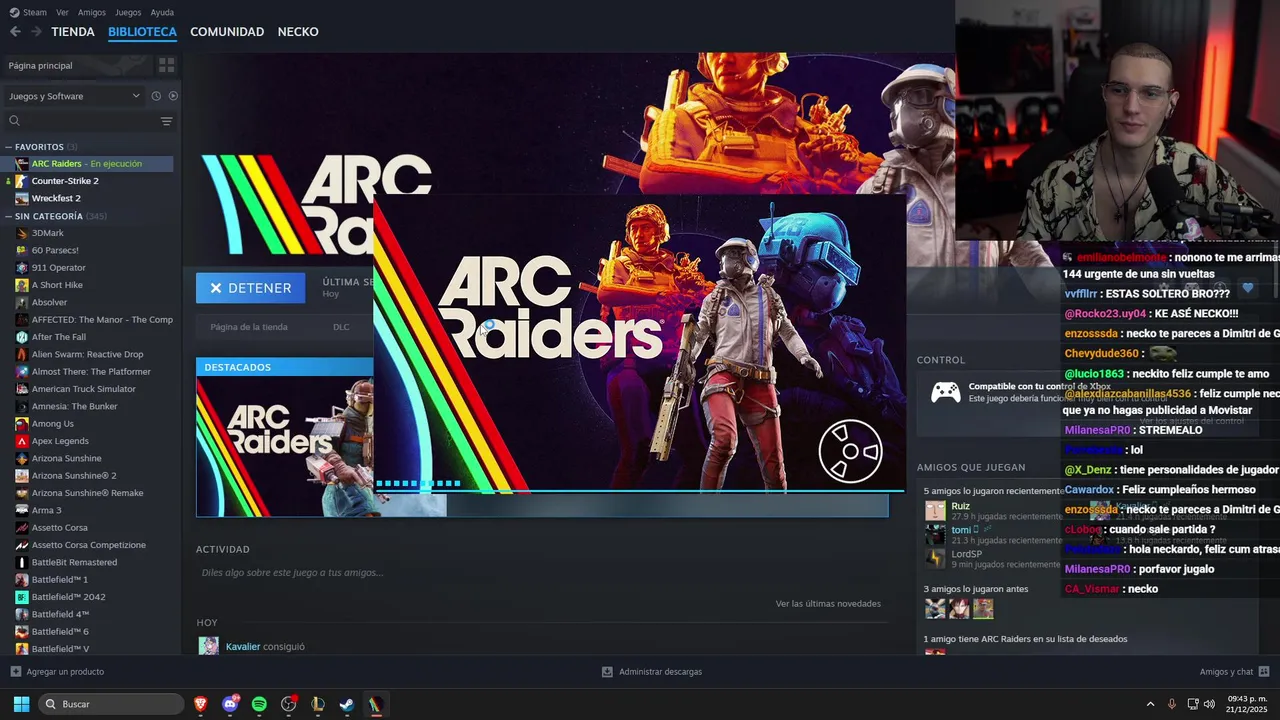
Task: Click the plus icon beside Agregar un producto
Action: [15, 672]
